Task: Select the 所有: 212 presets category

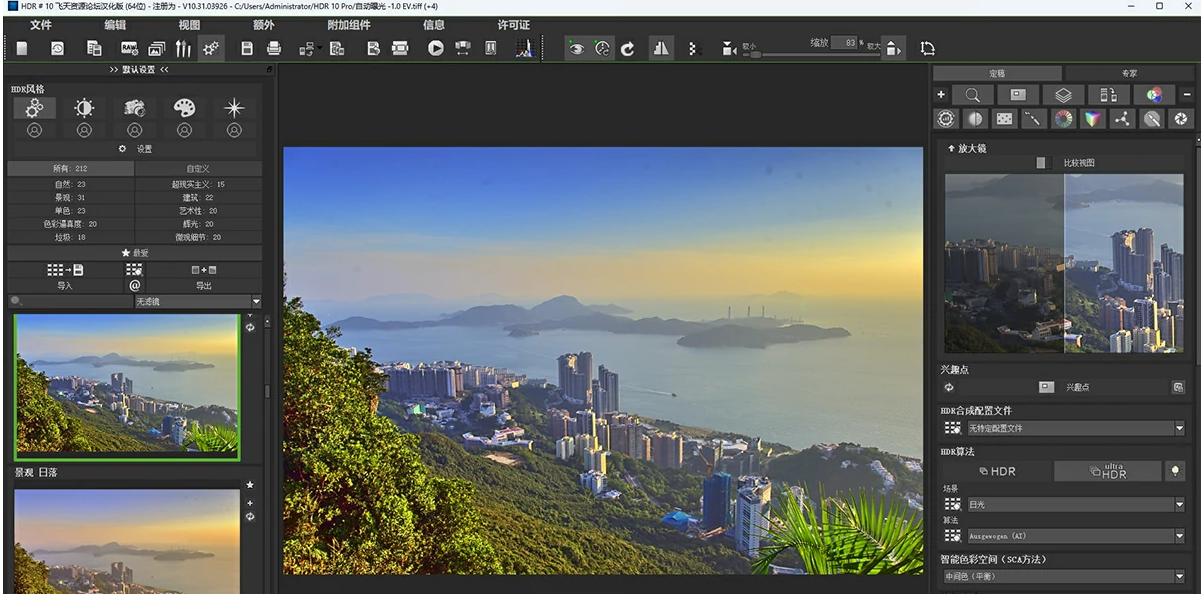Action: 70,169
